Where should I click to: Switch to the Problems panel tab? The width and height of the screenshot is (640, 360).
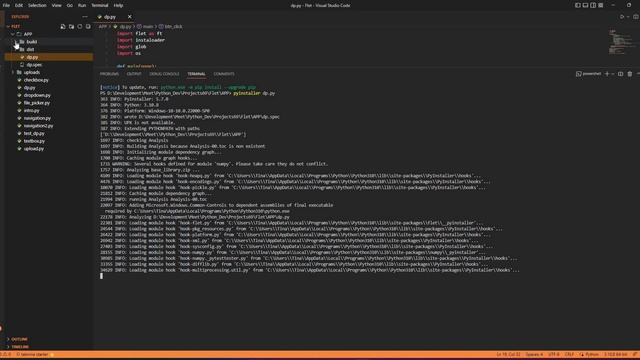point(109,74)
